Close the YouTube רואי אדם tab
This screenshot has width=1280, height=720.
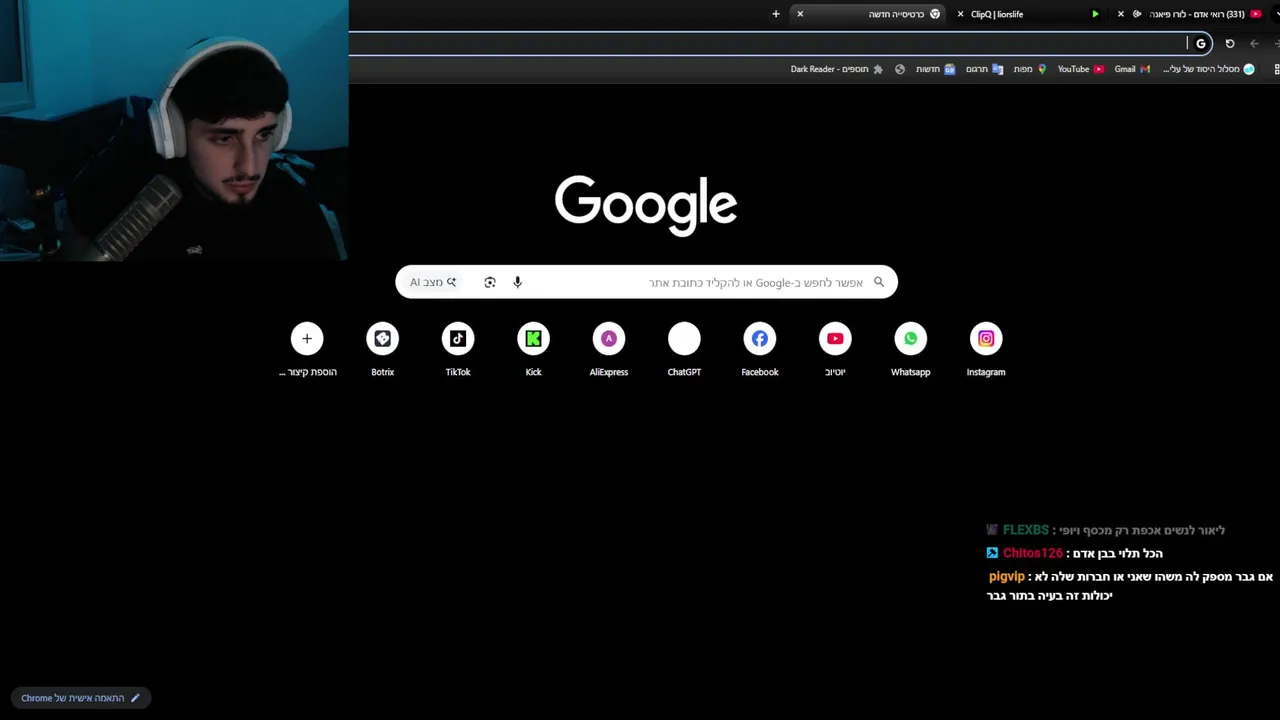point(1121,14)
